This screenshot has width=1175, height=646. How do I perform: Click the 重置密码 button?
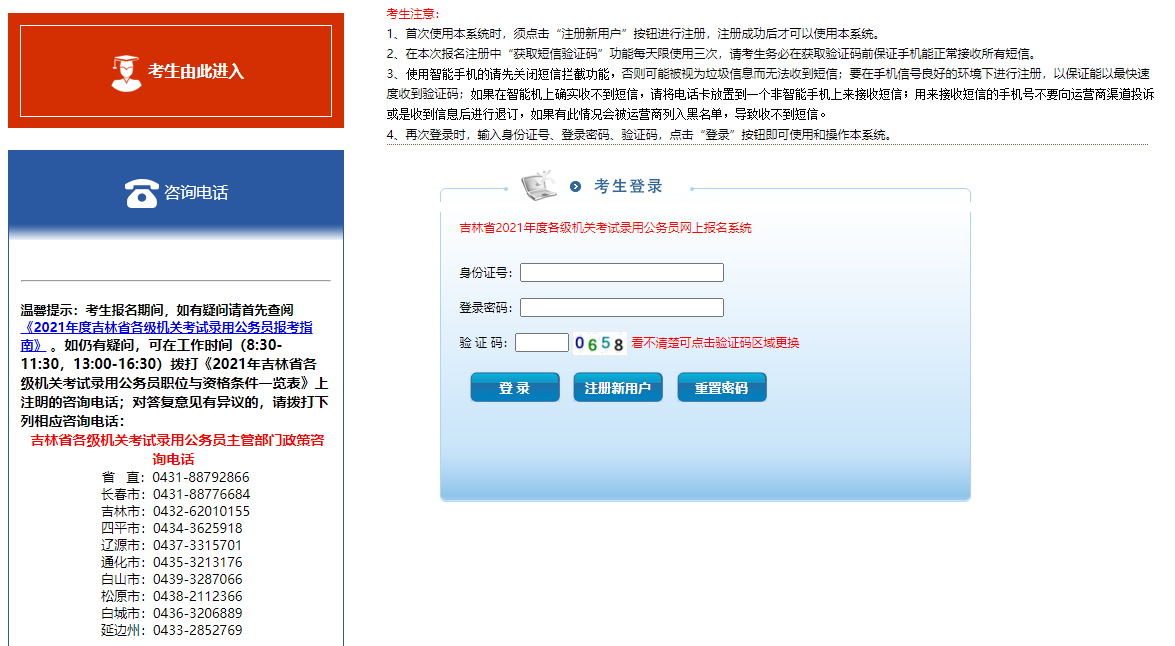coord(722,387)
